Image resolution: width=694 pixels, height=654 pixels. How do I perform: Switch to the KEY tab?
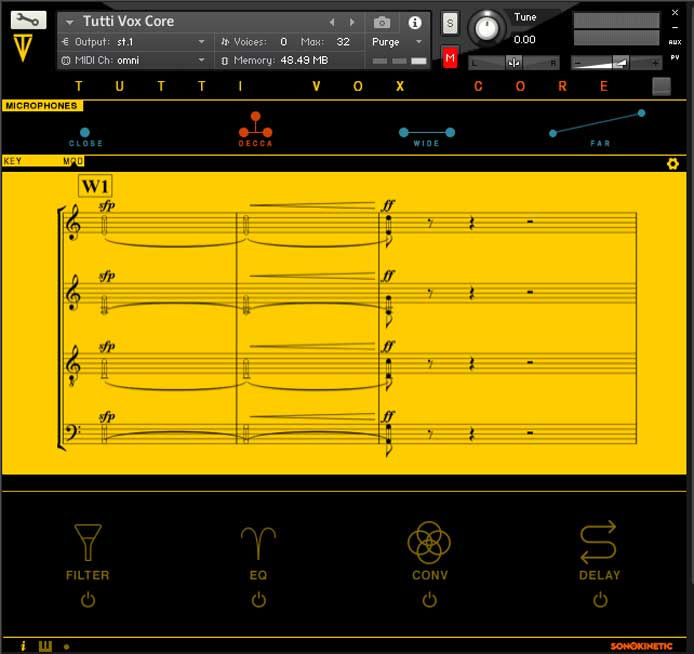(12, 161)
